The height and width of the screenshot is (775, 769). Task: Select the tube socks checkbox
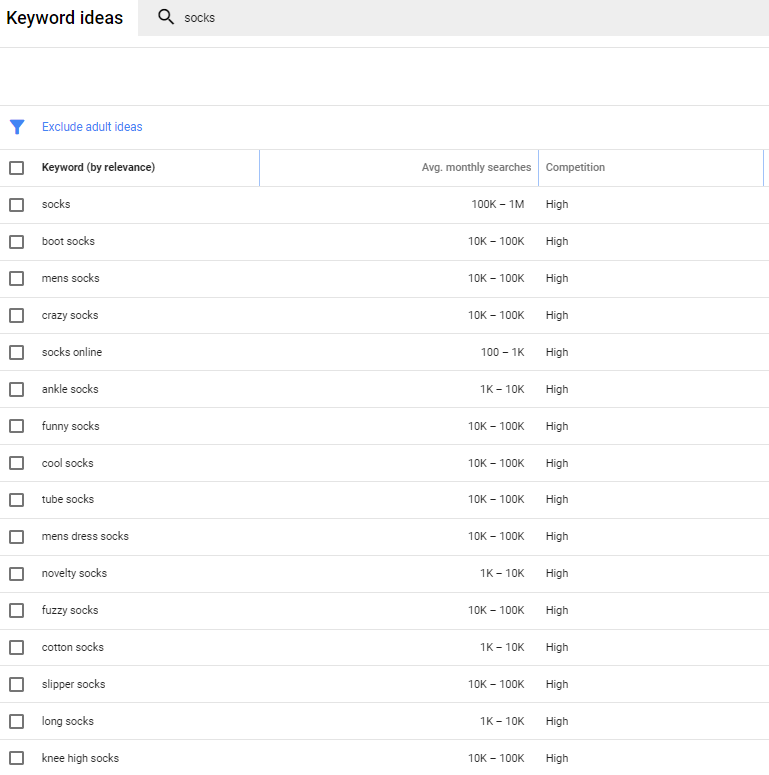pyautogui.click(x=16, y=500)
